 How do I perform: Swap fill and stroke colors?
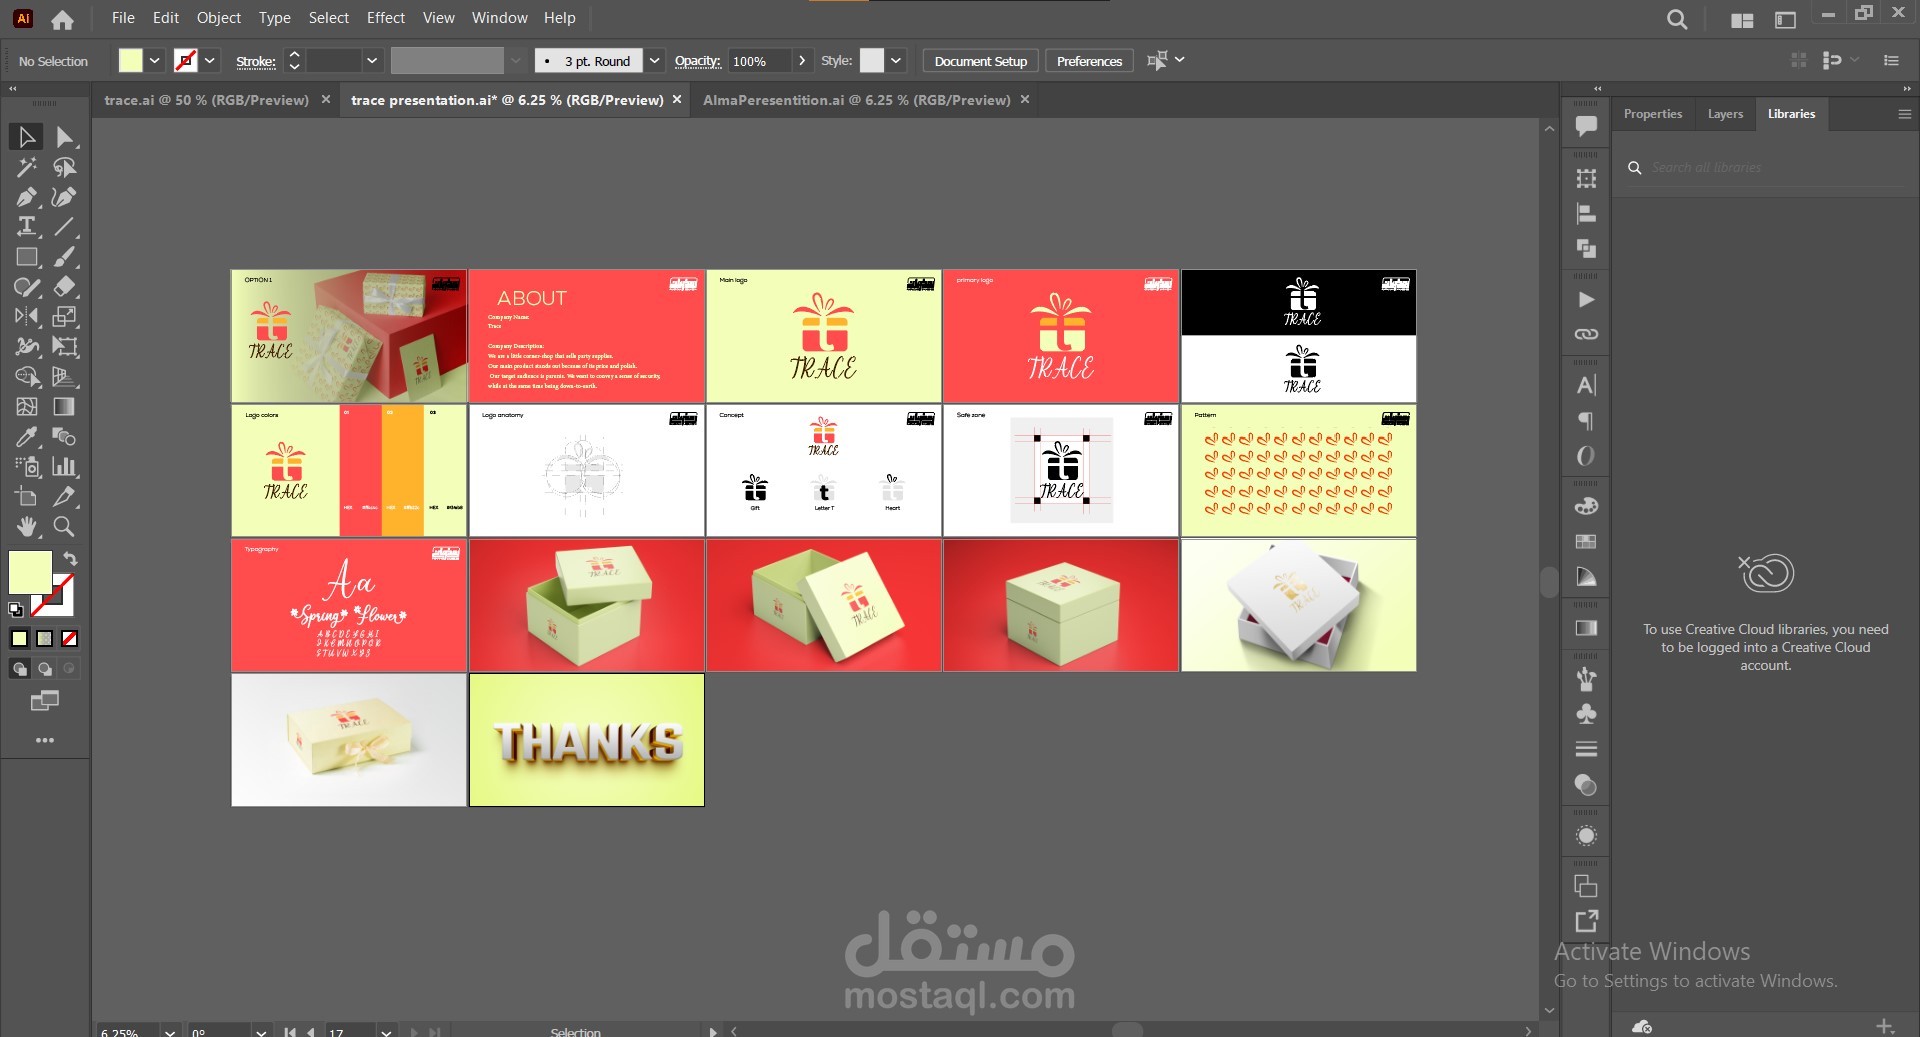point(70,559)
